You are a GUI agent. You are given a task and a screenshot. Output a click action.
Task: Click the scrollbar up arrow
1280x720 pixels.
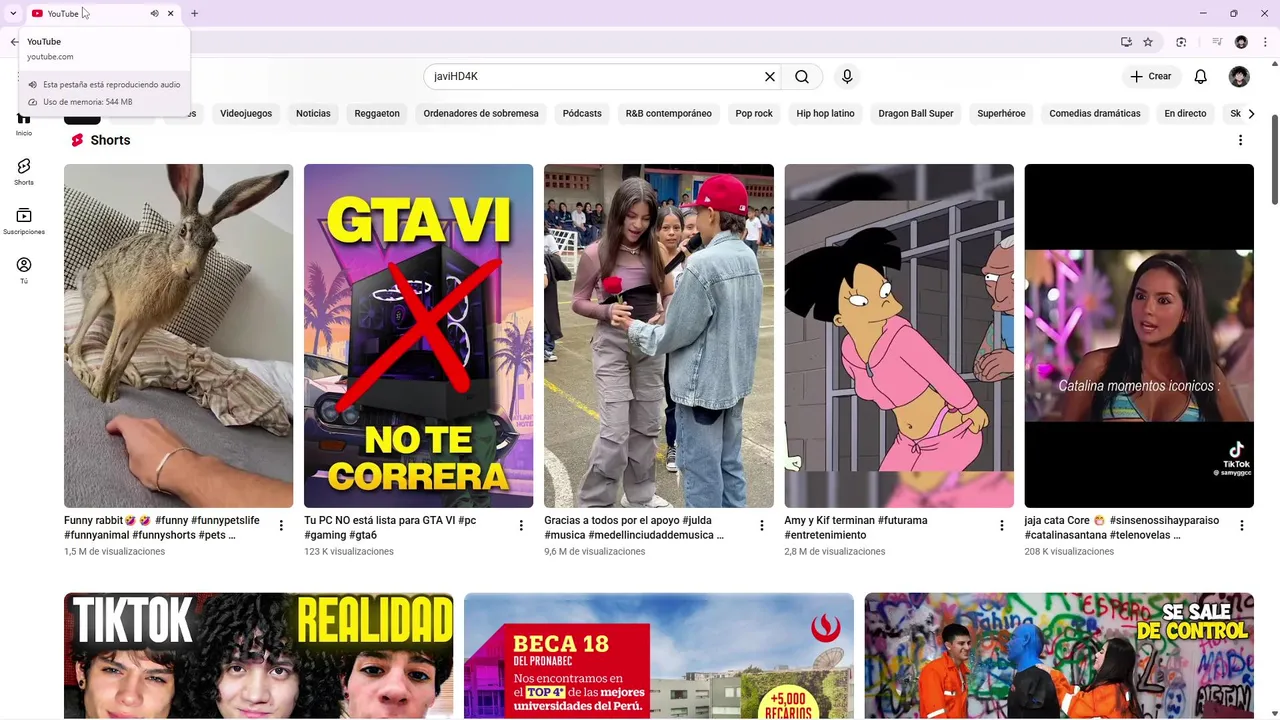[1273, 63]
